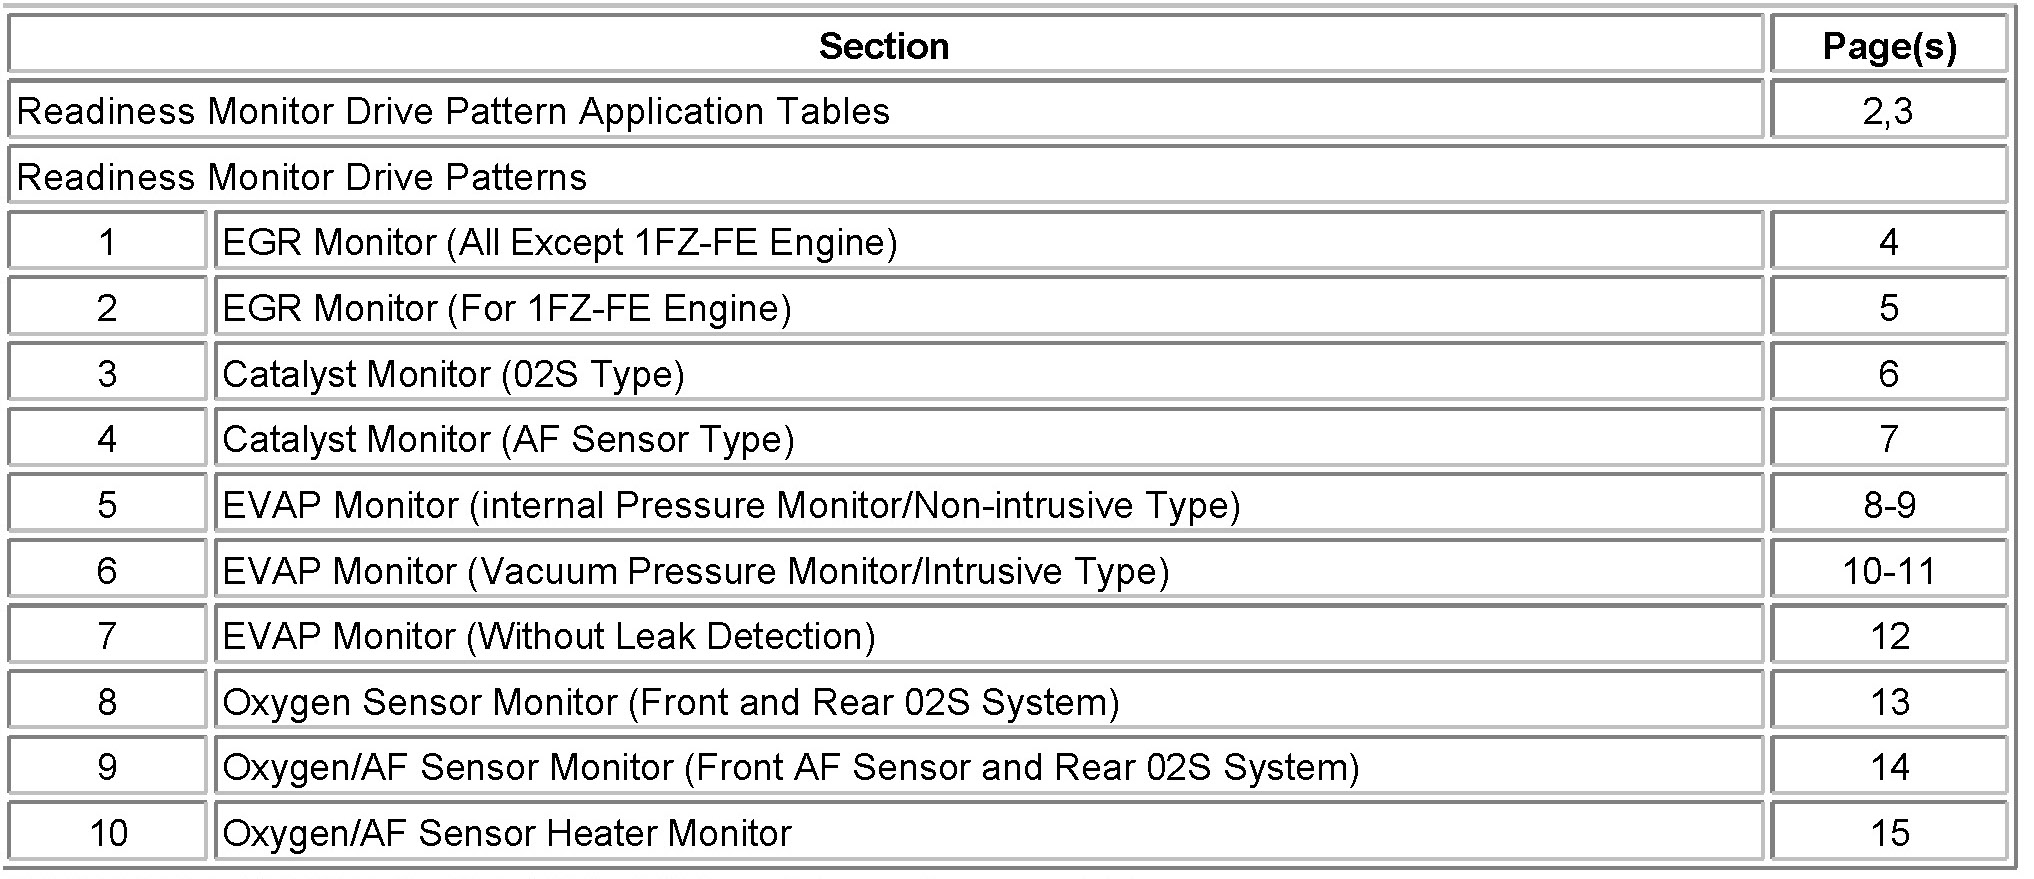Select Oxygen/AF Sensor Monitor Front AF Sensor entry

790,767
